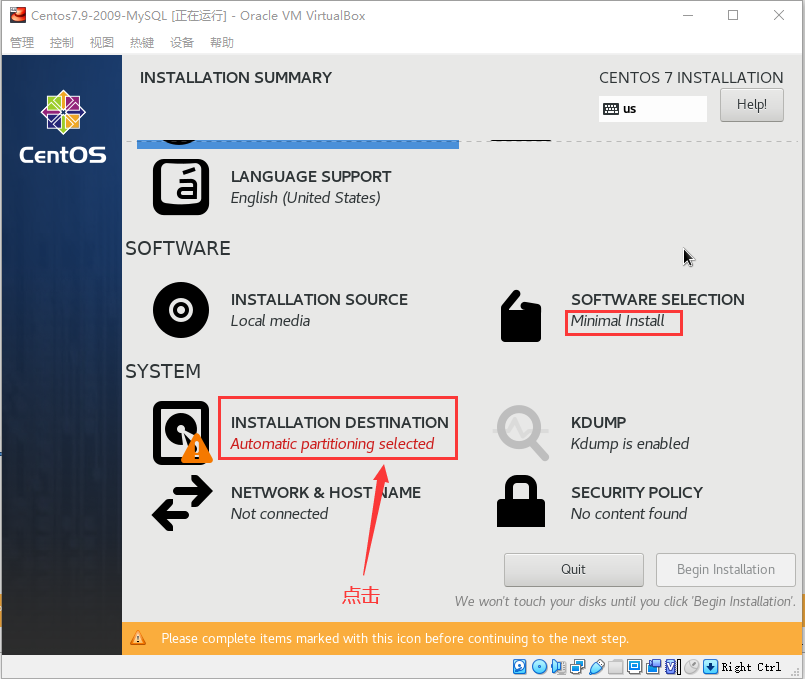Open the 设备 menu
Viewport: 805px width, 679px height.
pos(182,43)
